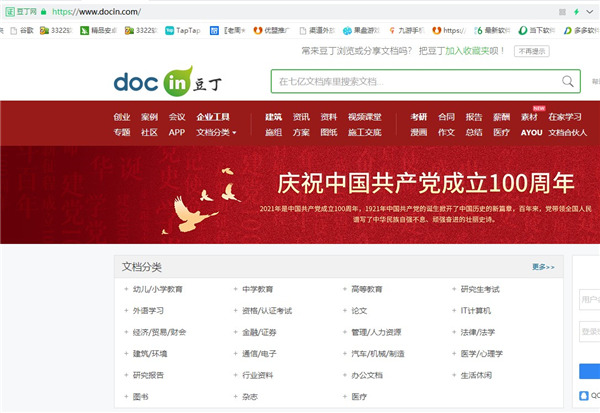
Task: Open the 杂志 category link
Action: pyautogui.click(x=250, y=397)
